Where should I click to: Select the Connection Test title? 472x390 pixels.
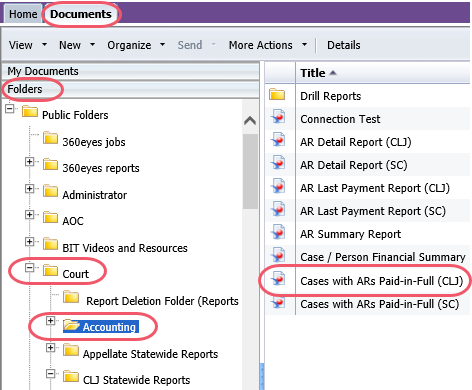(340, 119)
